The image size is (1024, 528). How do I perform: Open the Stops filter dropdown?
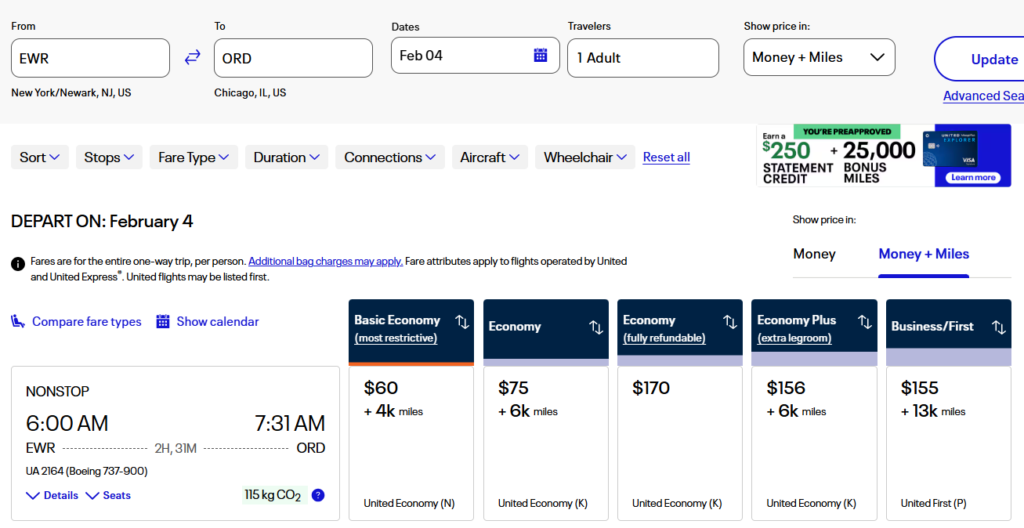[109, 157]
